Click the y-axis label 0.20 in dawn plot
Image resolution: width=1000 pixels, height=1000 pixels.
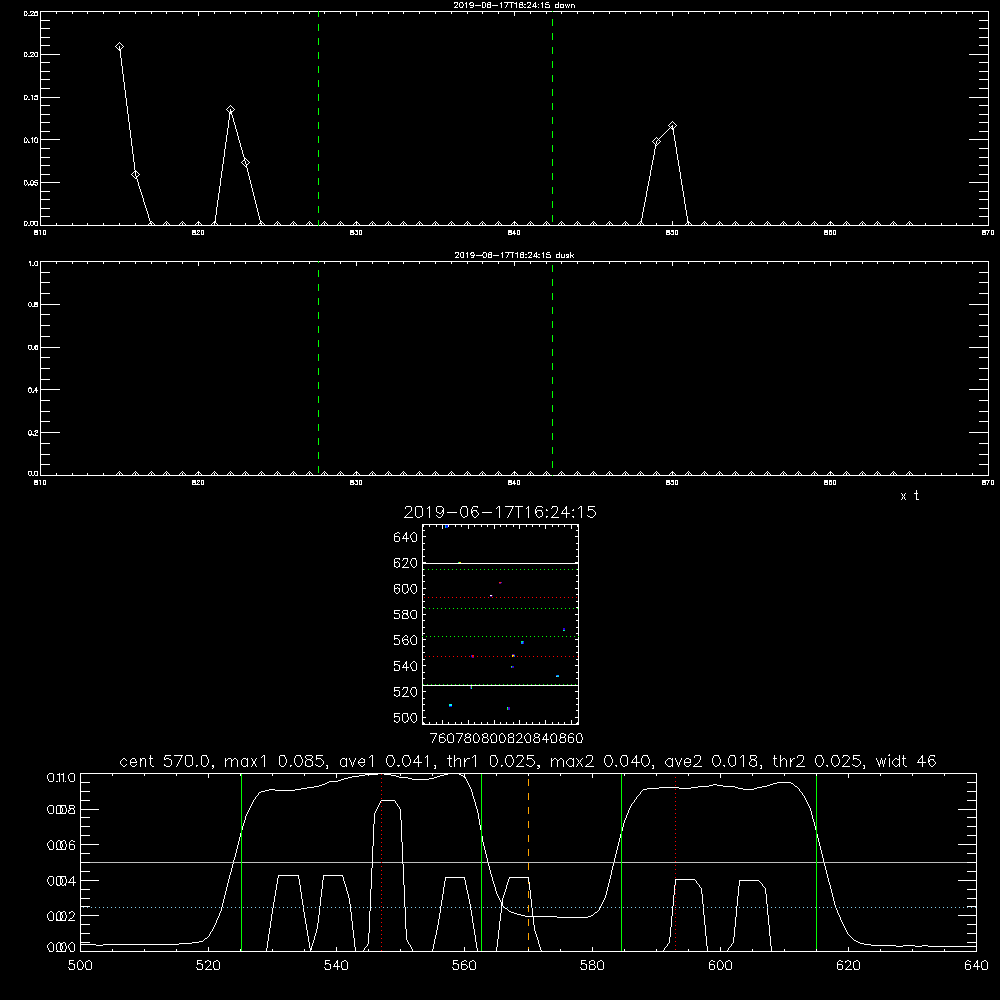(x=31, y=55)
